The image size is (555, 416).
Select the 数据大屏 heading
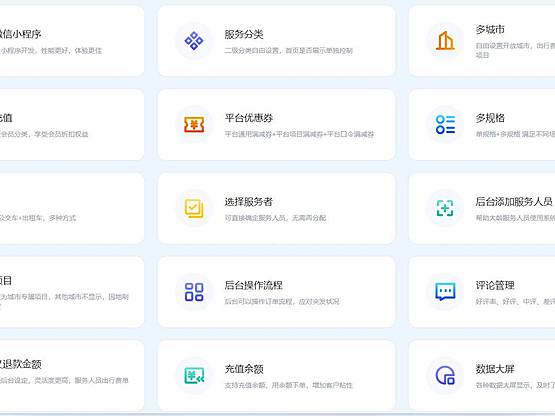(495, 369)
